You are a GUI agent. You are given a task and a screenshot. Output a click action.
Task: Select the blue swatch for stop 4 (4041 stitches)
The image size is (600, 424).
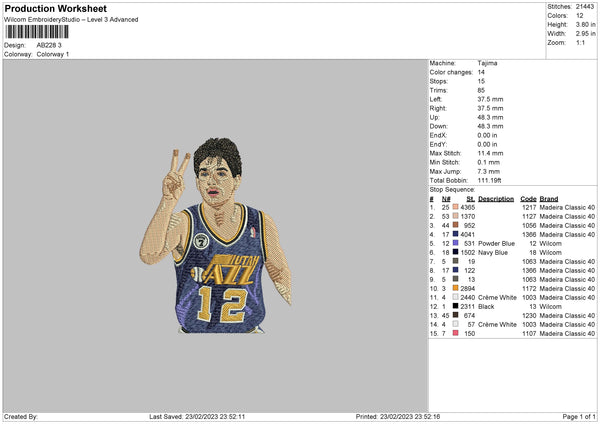[x=455, y=234]
